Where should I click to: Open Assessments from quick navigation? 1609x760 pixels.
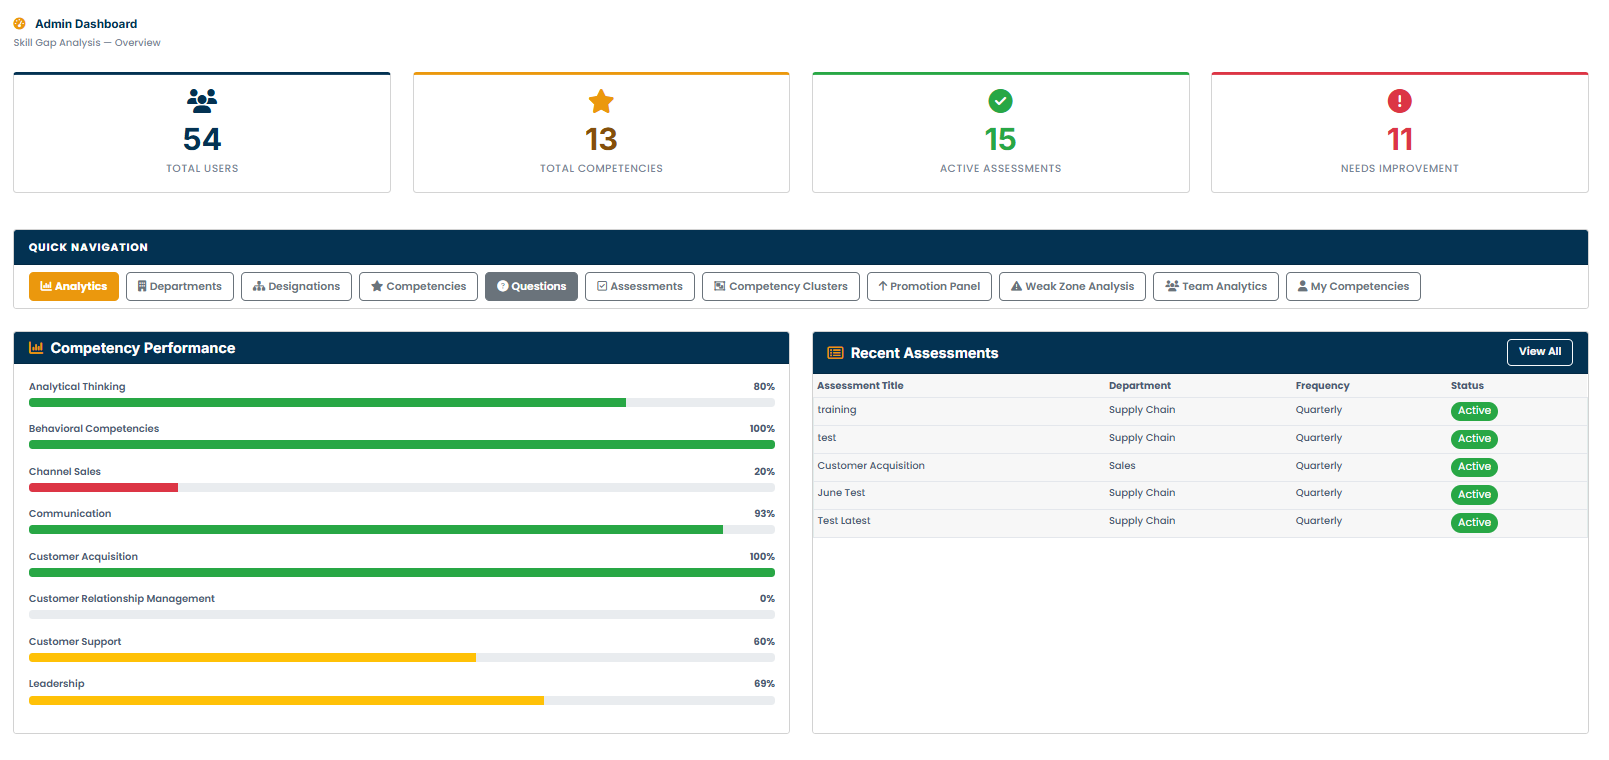click(x=640, y=286)
